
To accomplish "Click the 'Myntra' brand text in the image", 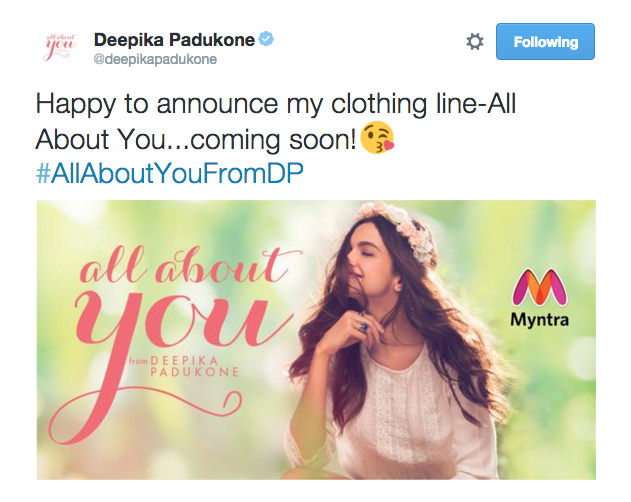I will (x=540, y=324).
